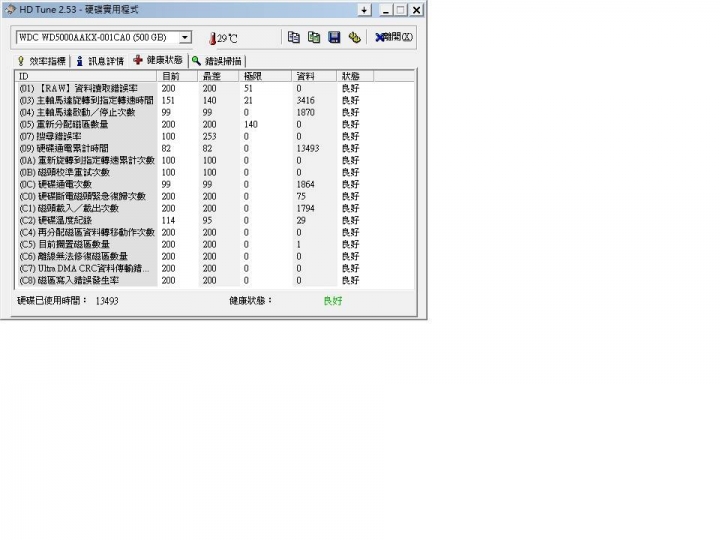Click the pin arrow button in title bar

point(364,10)
